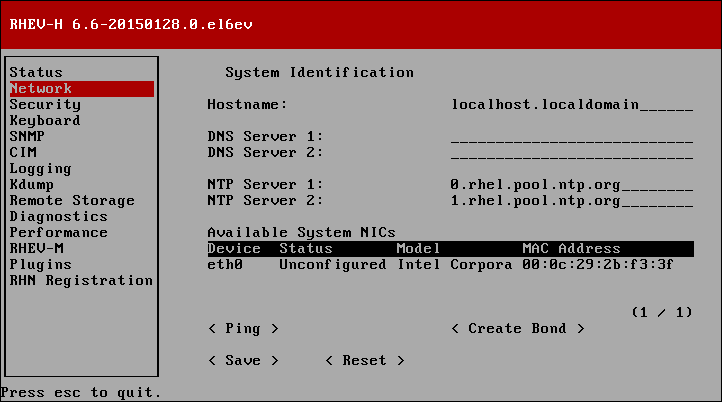Select the Network menu entry
This screenshot has width=722, height=402.
point(82,88)
